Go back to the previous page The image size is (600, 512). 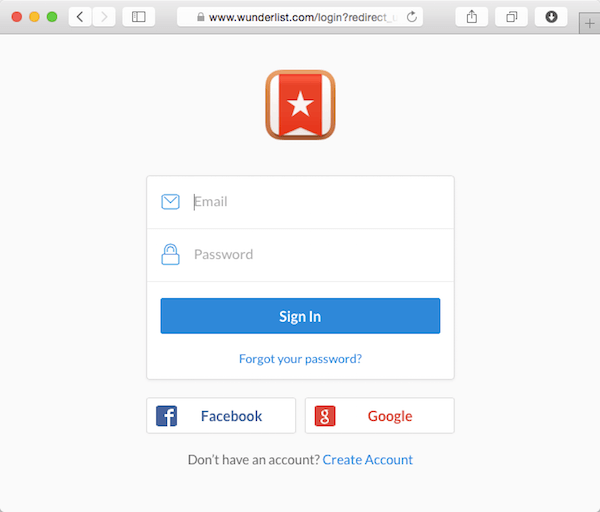click(x=80, y=17)
